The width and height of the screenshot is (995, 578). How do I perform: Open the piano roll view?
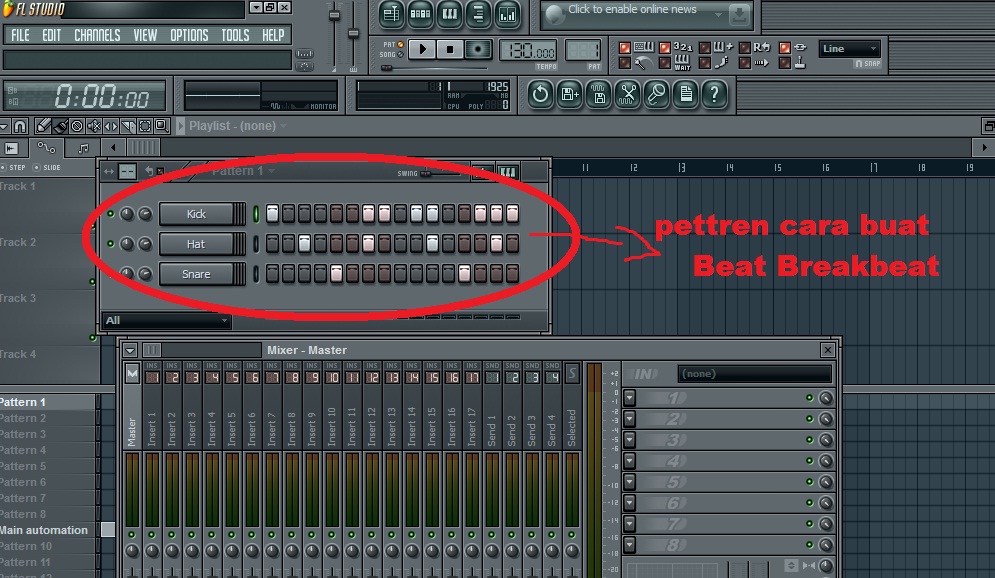click(x=449, y=14)
